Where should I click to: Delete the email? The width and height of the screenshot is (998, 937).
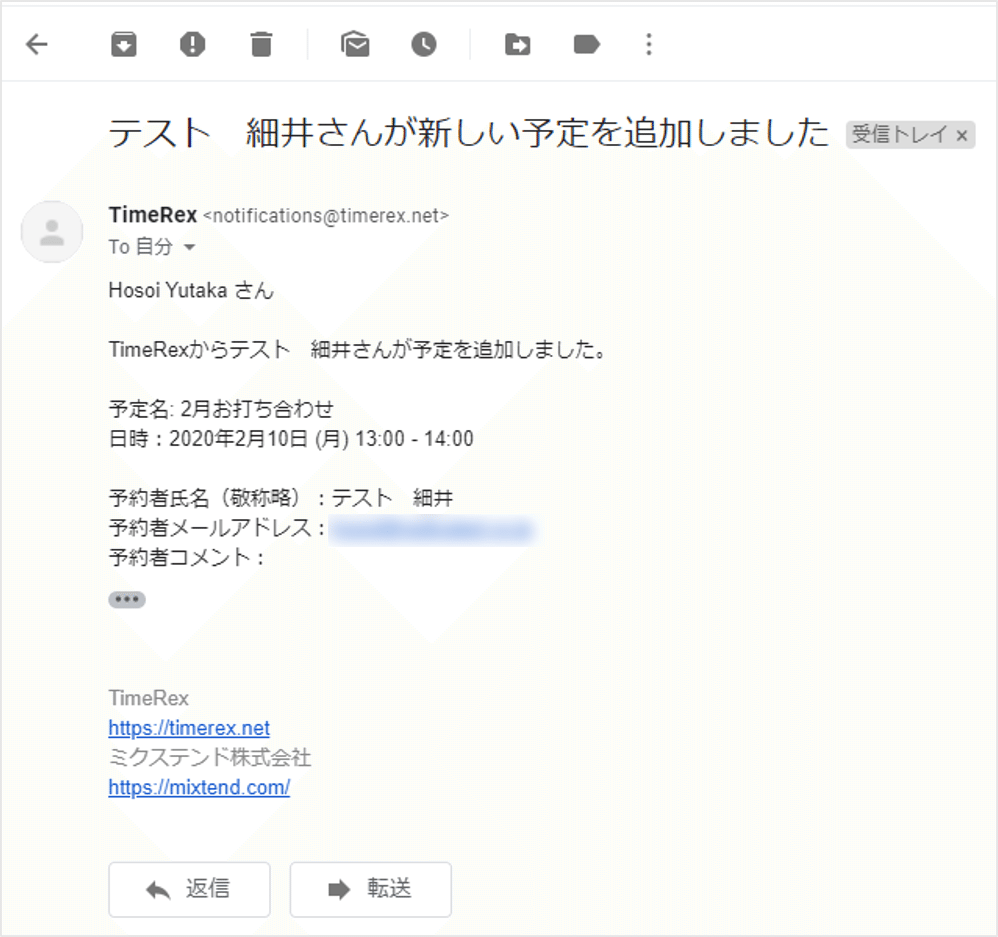pos(262,44)
